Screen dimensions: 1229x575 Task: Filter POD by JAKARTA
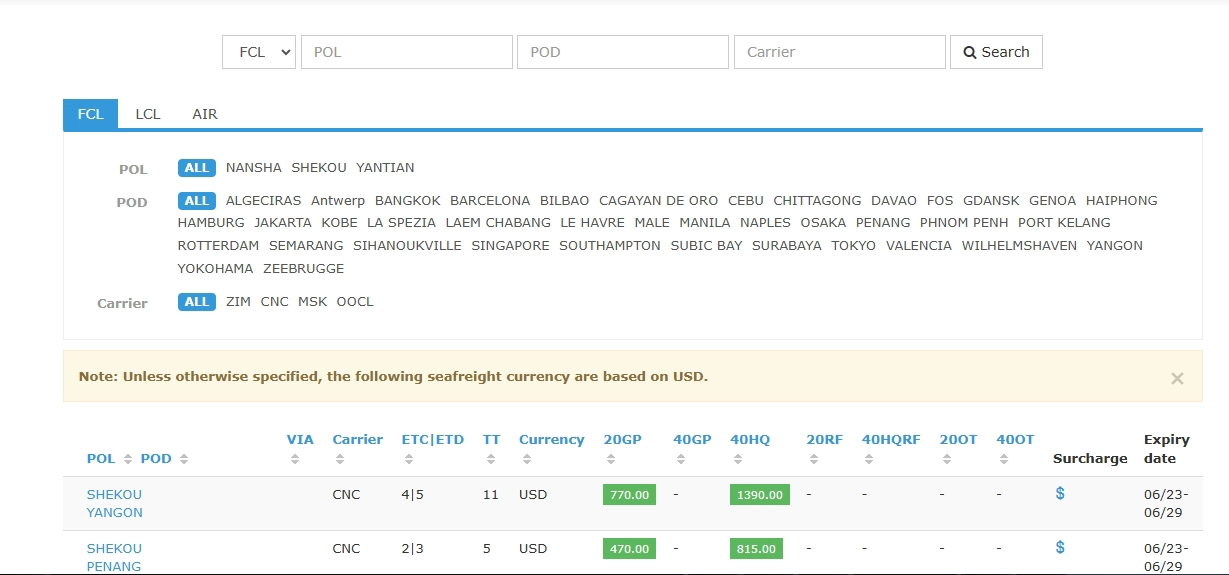point(283,223)
